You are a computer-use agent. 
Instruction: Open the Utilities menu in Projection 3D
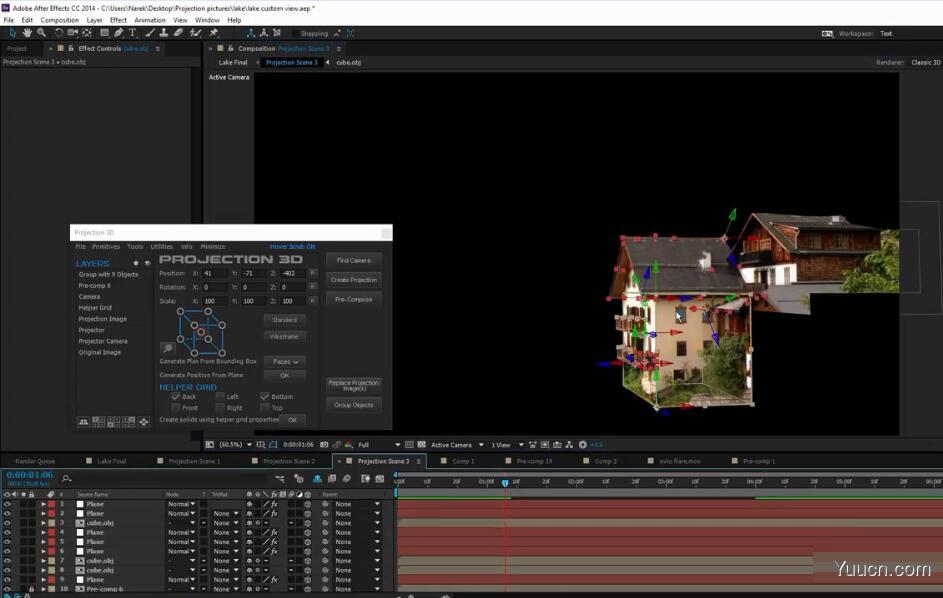tap(161, 247)
